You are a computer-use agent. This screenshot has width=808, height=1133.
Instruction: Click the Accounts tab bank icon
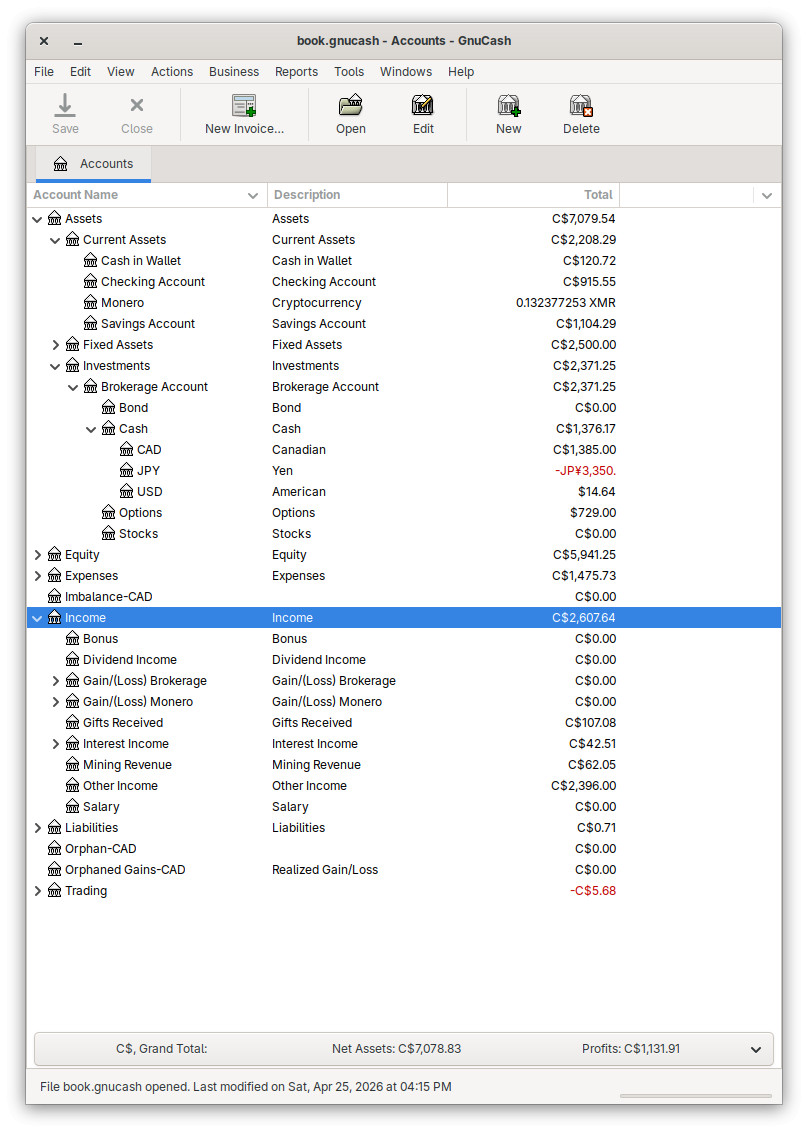(61, 164)
